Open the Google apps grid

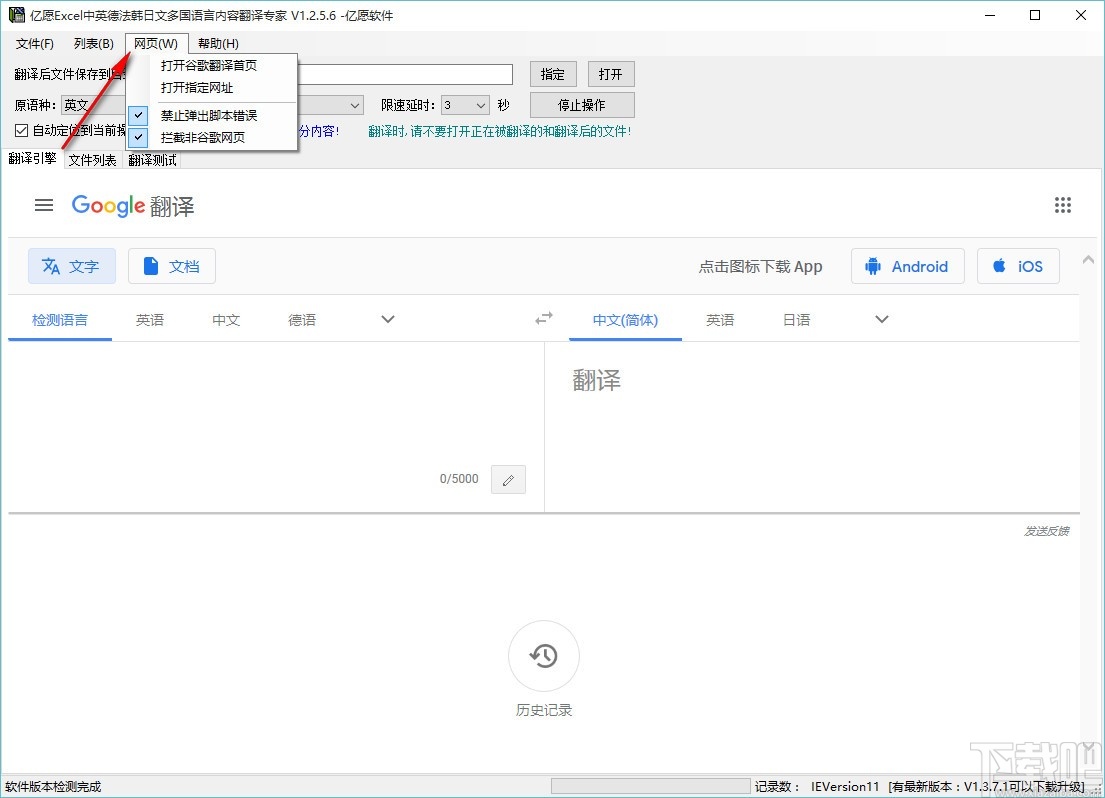pyautogui.click(x=1063, y=205)
